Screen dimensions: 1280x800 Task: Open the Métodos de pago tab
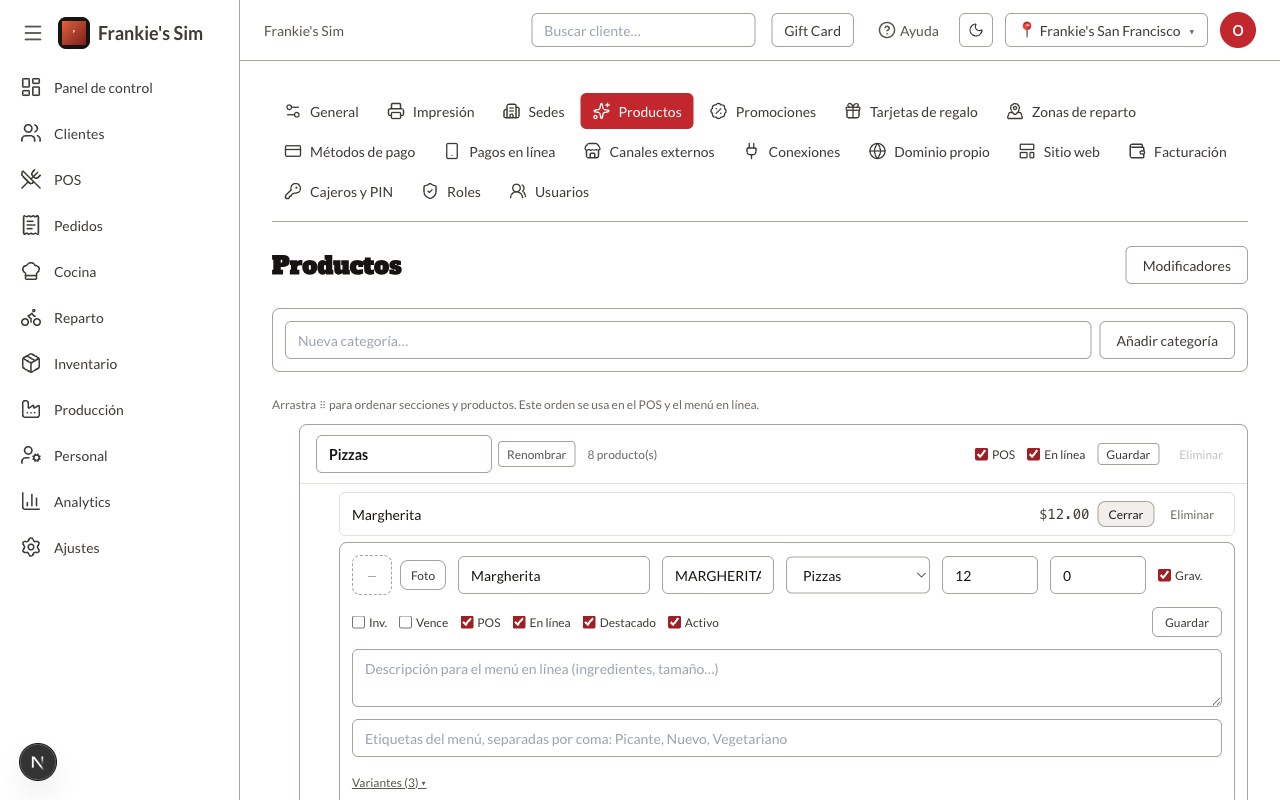[350, 152]
